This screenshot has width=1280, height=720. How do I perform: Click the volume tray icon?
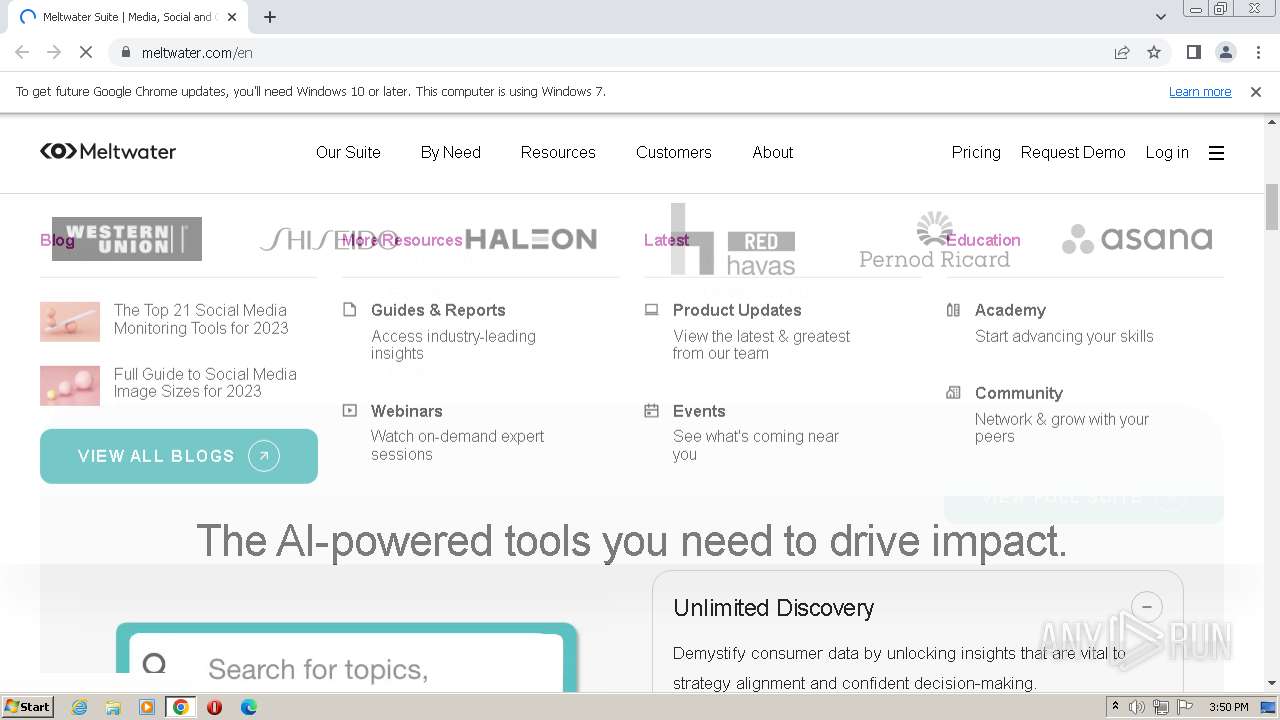tap(1137, 707)
